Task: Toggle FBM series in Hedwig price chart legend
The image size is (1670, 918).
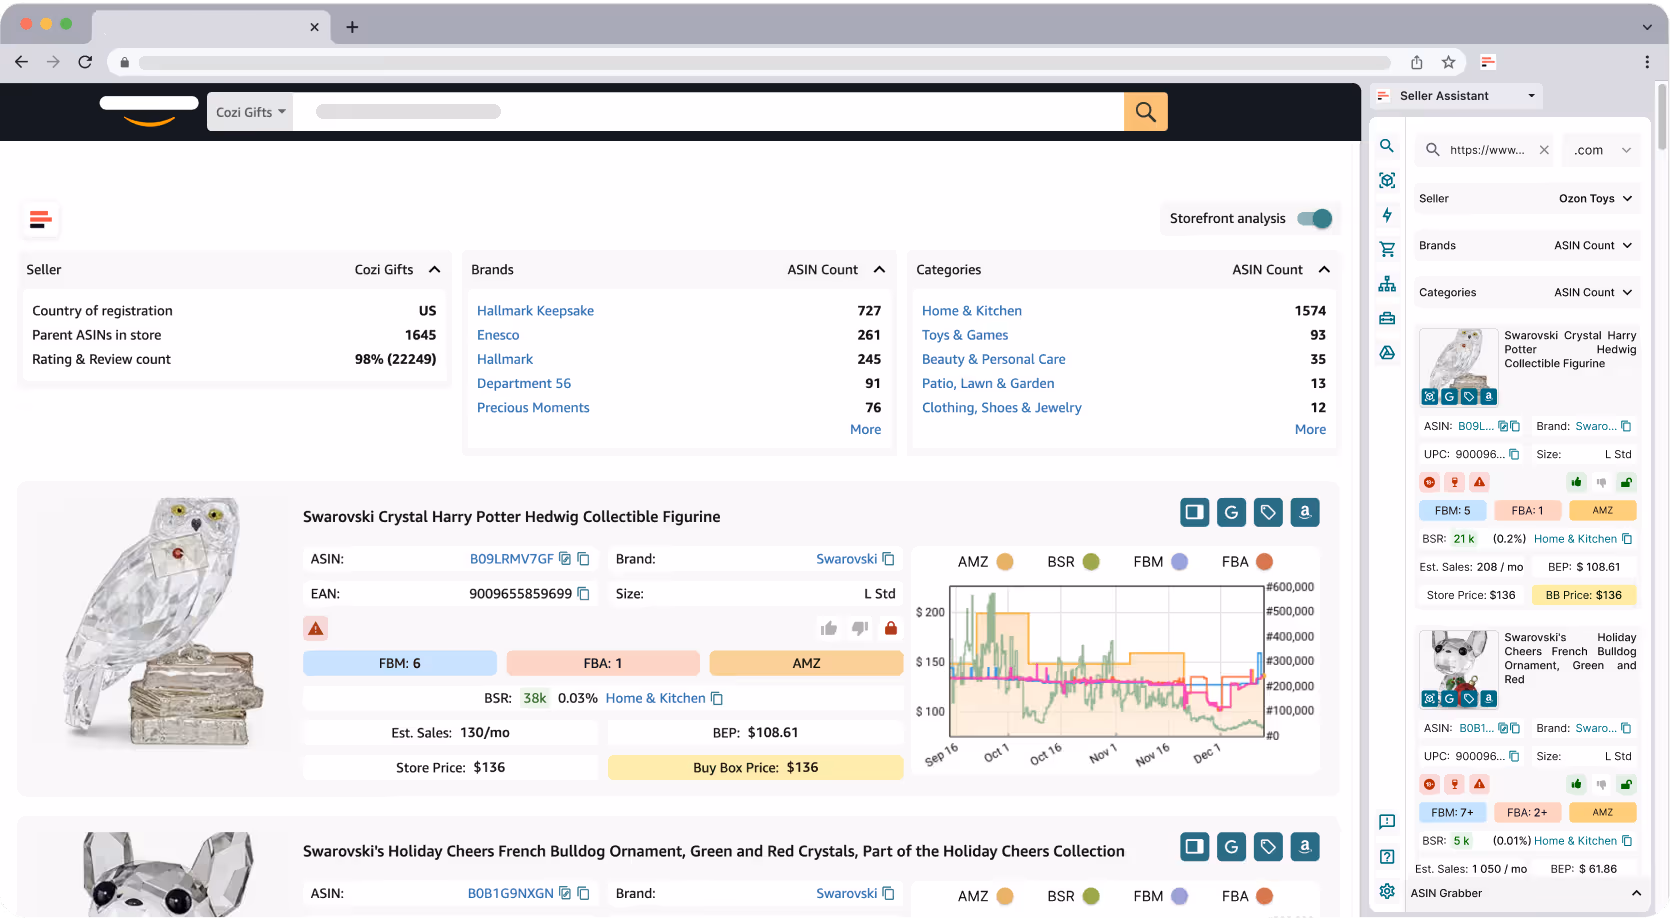Action: [1180, 562]
